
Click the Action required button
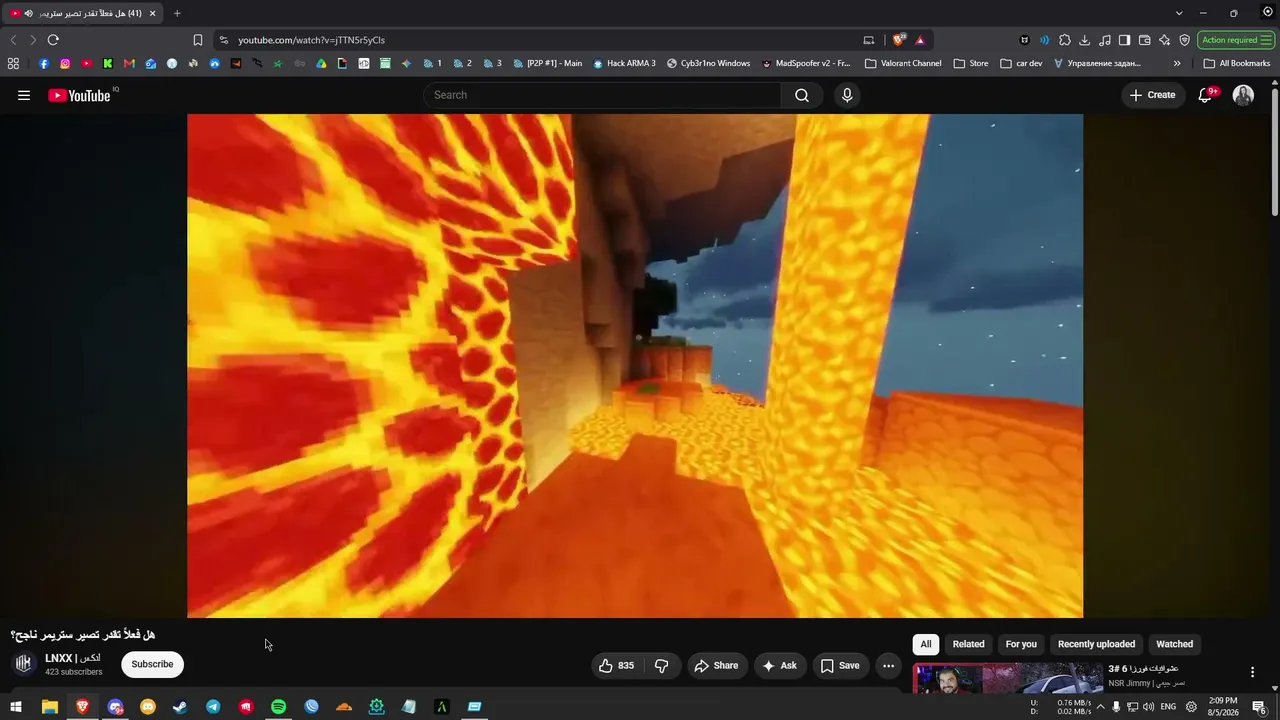[x=1235, y=40]
